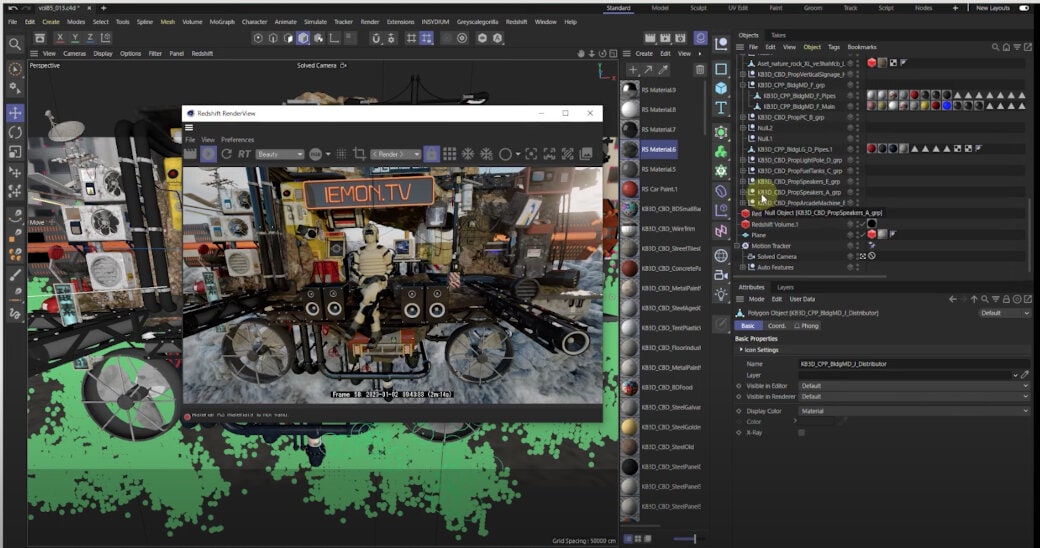
Task: Open the Visible in Editor dropdown
Action: 915,385
